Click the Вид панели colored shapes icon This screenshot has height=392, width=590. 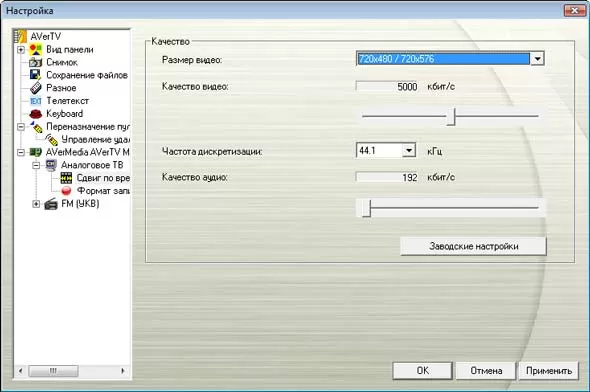36,49
